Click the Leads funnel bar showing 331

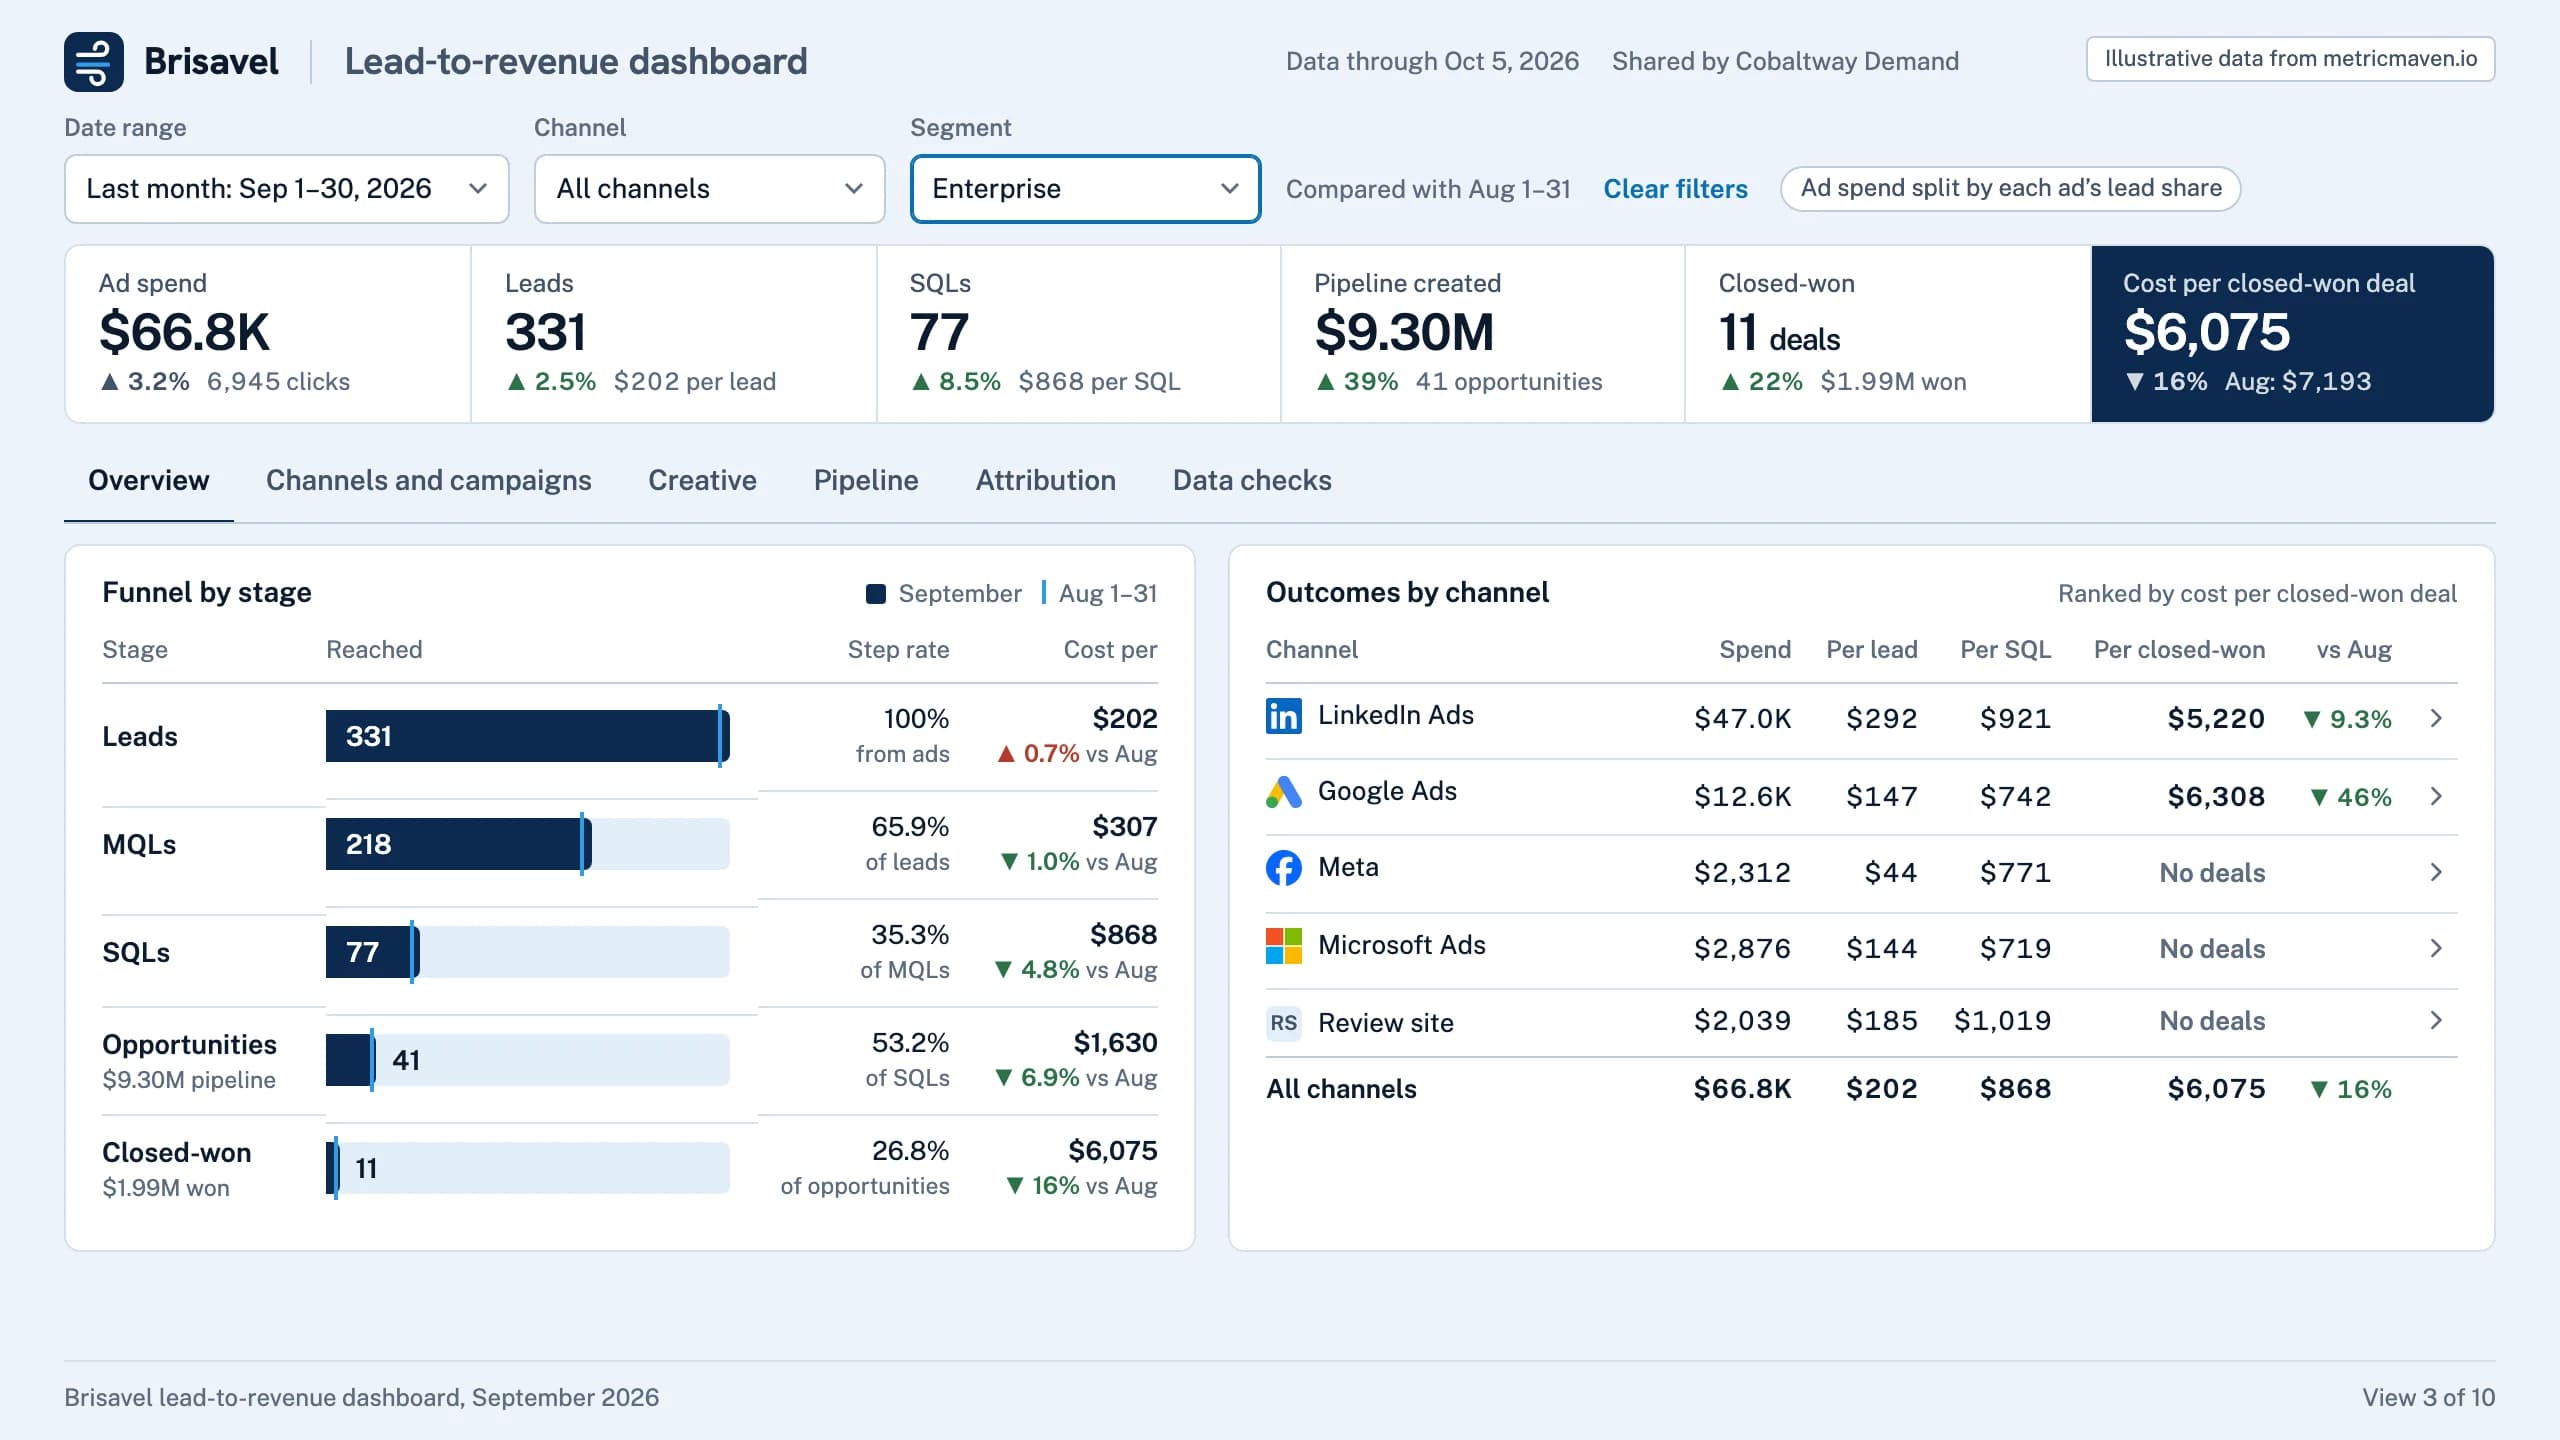tap(527, 736)
